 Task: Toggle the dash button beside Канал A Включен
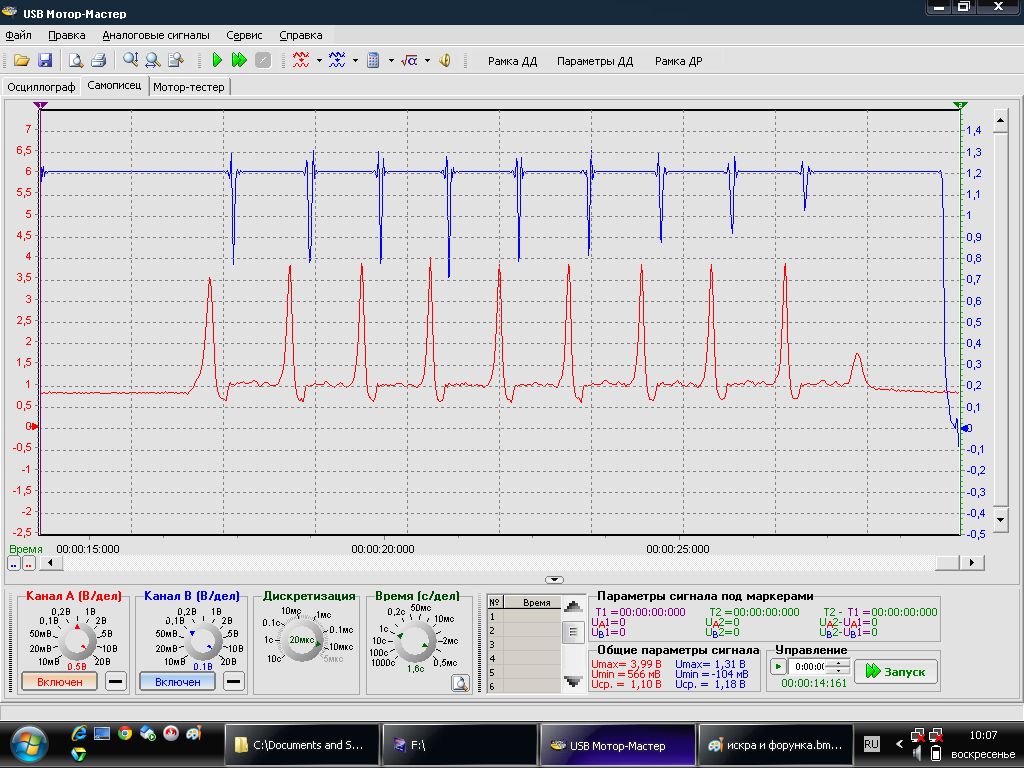tap(116, 682)
